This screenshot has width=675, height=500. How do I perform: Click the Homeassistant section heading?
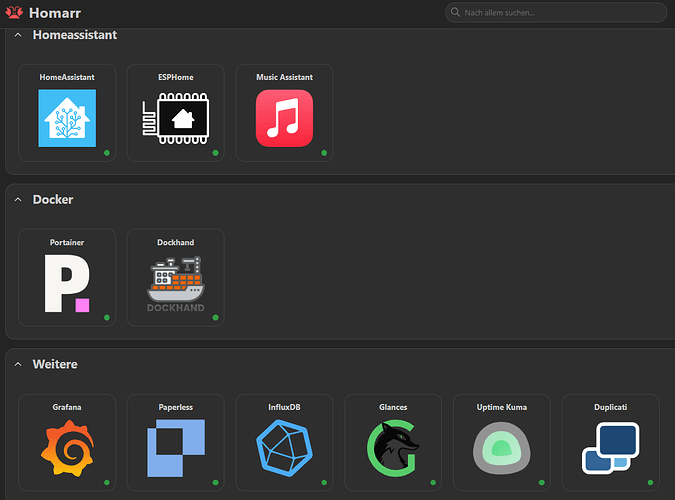point(75,35)
